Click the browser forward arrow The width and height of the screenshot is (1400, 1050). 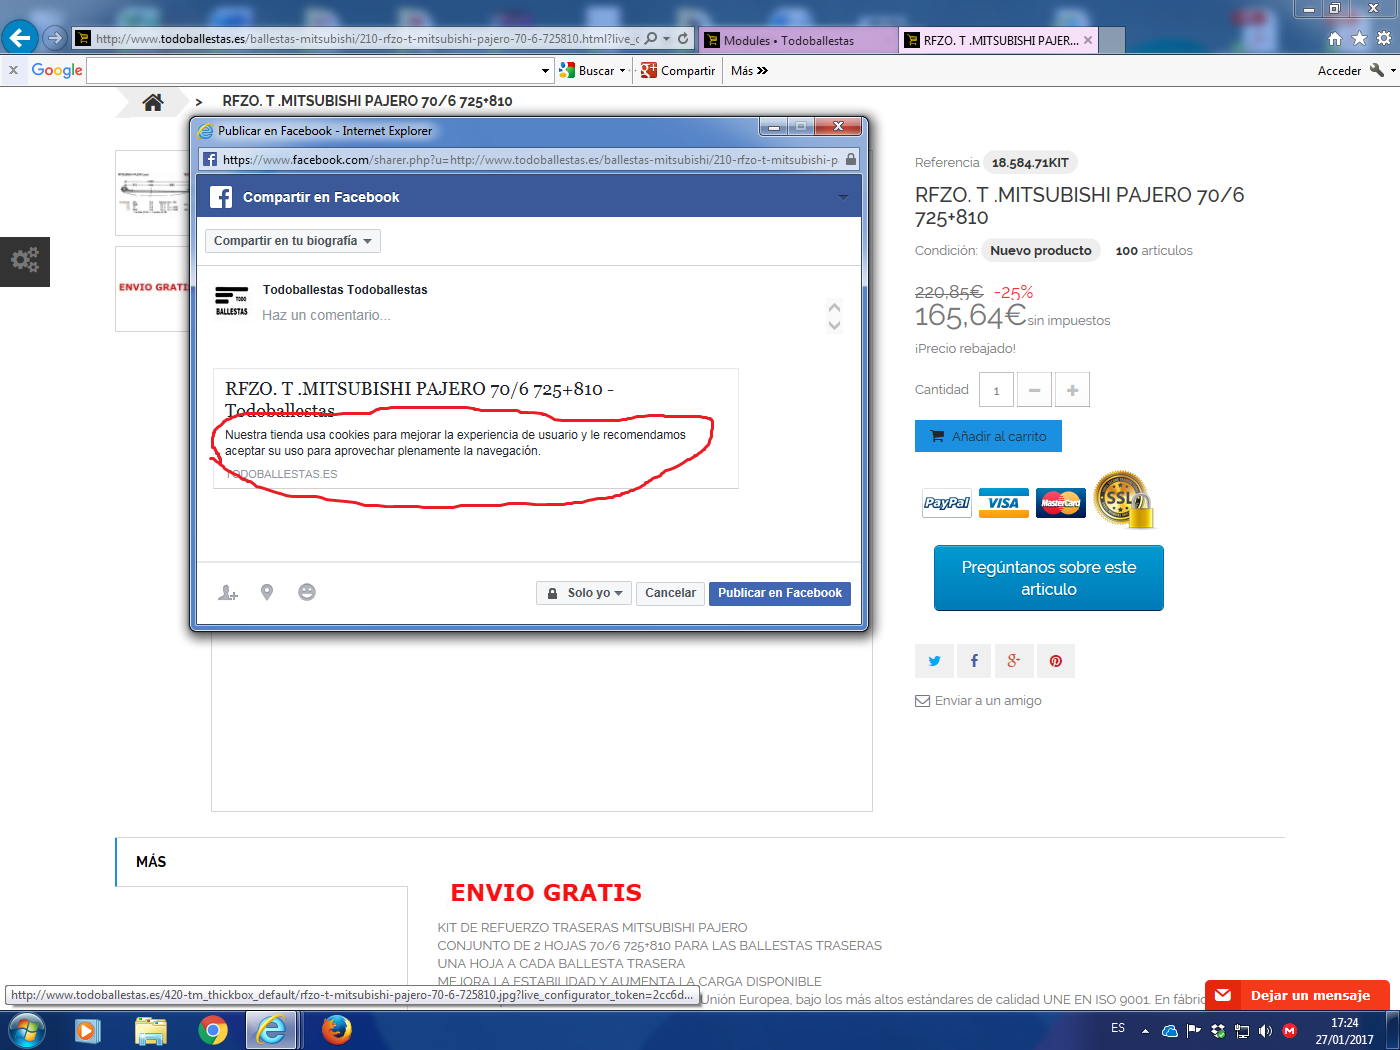coord(55,38)
